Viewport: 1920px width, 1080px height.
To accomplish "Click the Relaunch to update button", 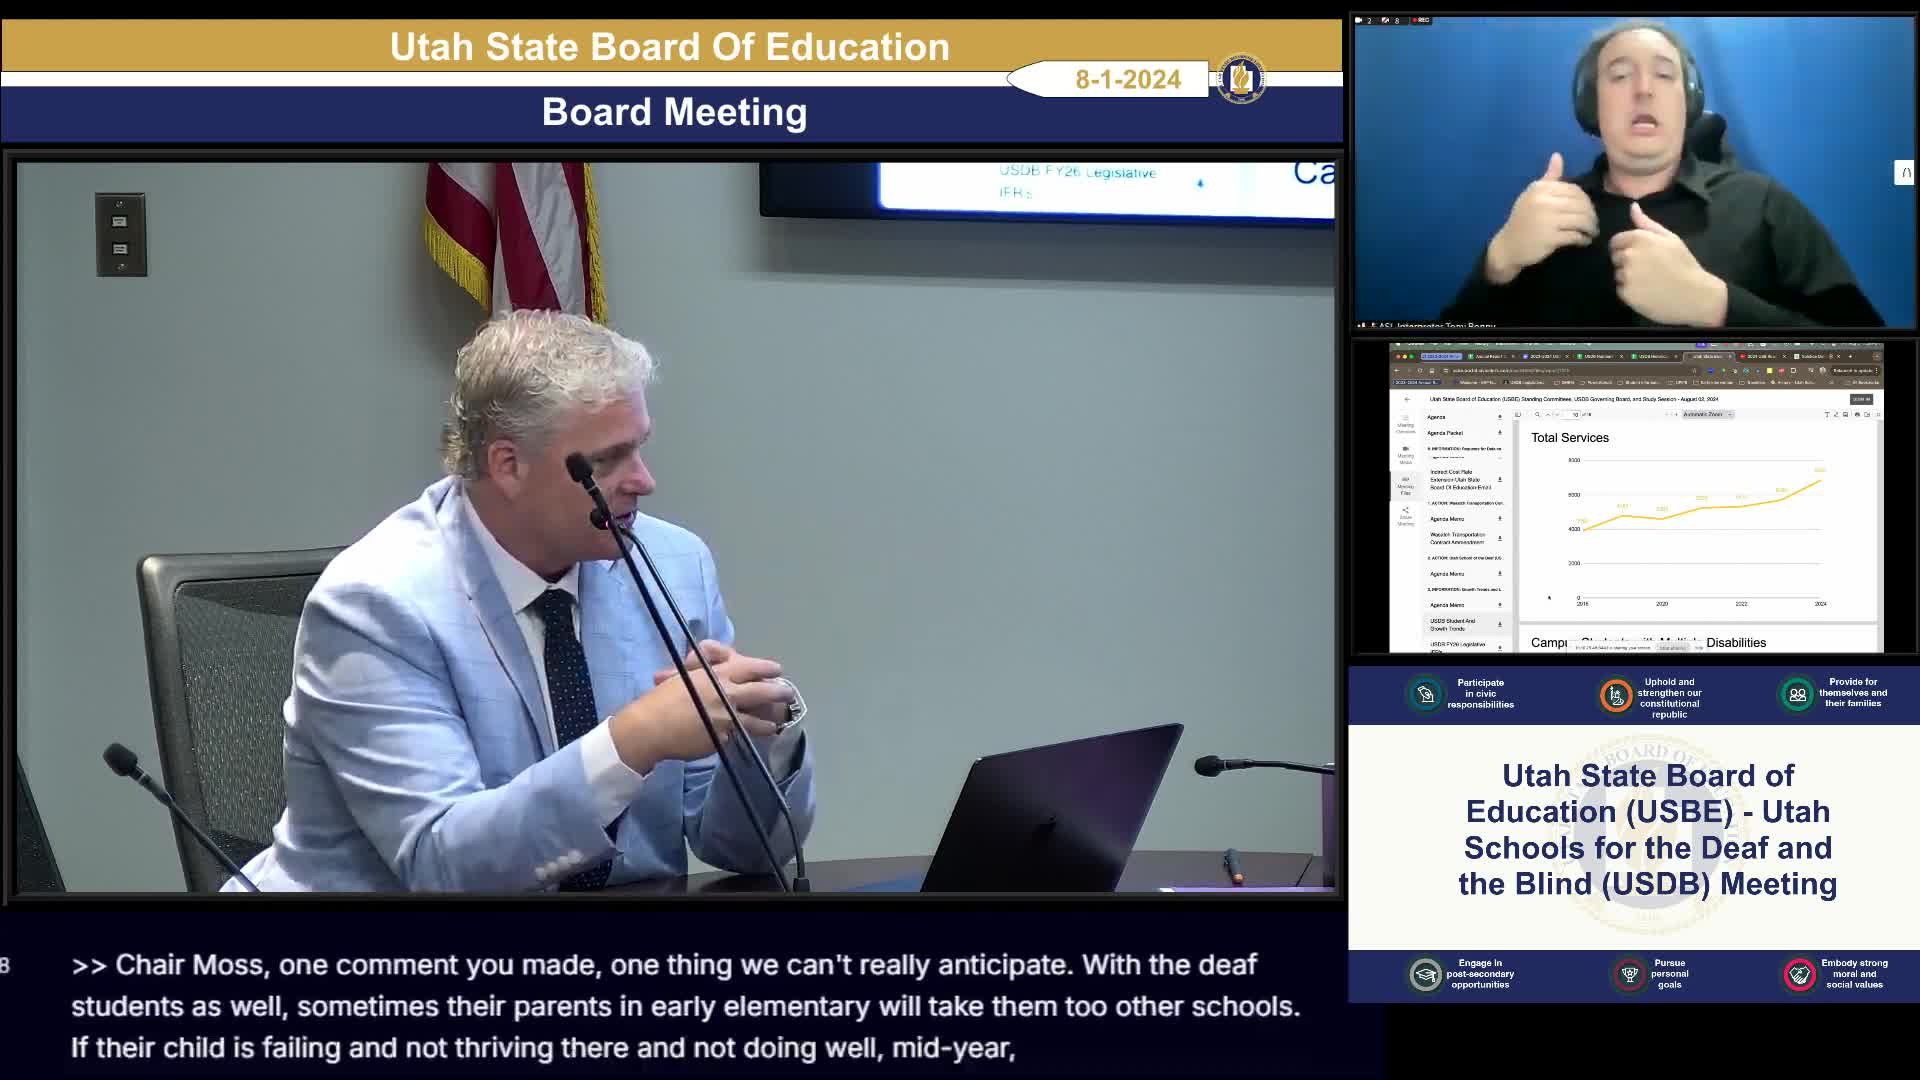I will (1853, 371).
